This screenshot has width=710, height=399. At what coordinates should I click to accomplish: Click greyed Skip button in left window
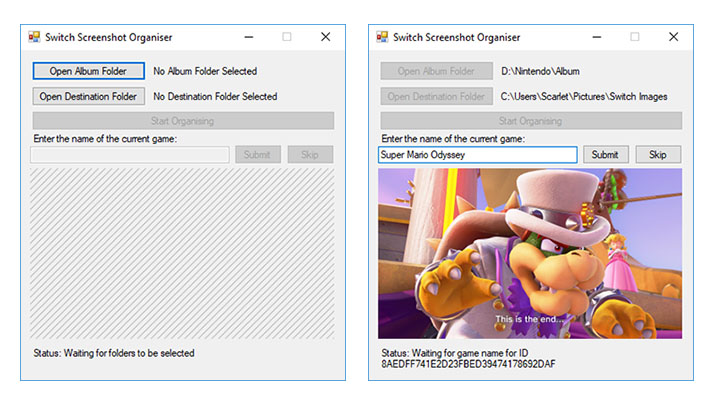[x=310, y=154]
